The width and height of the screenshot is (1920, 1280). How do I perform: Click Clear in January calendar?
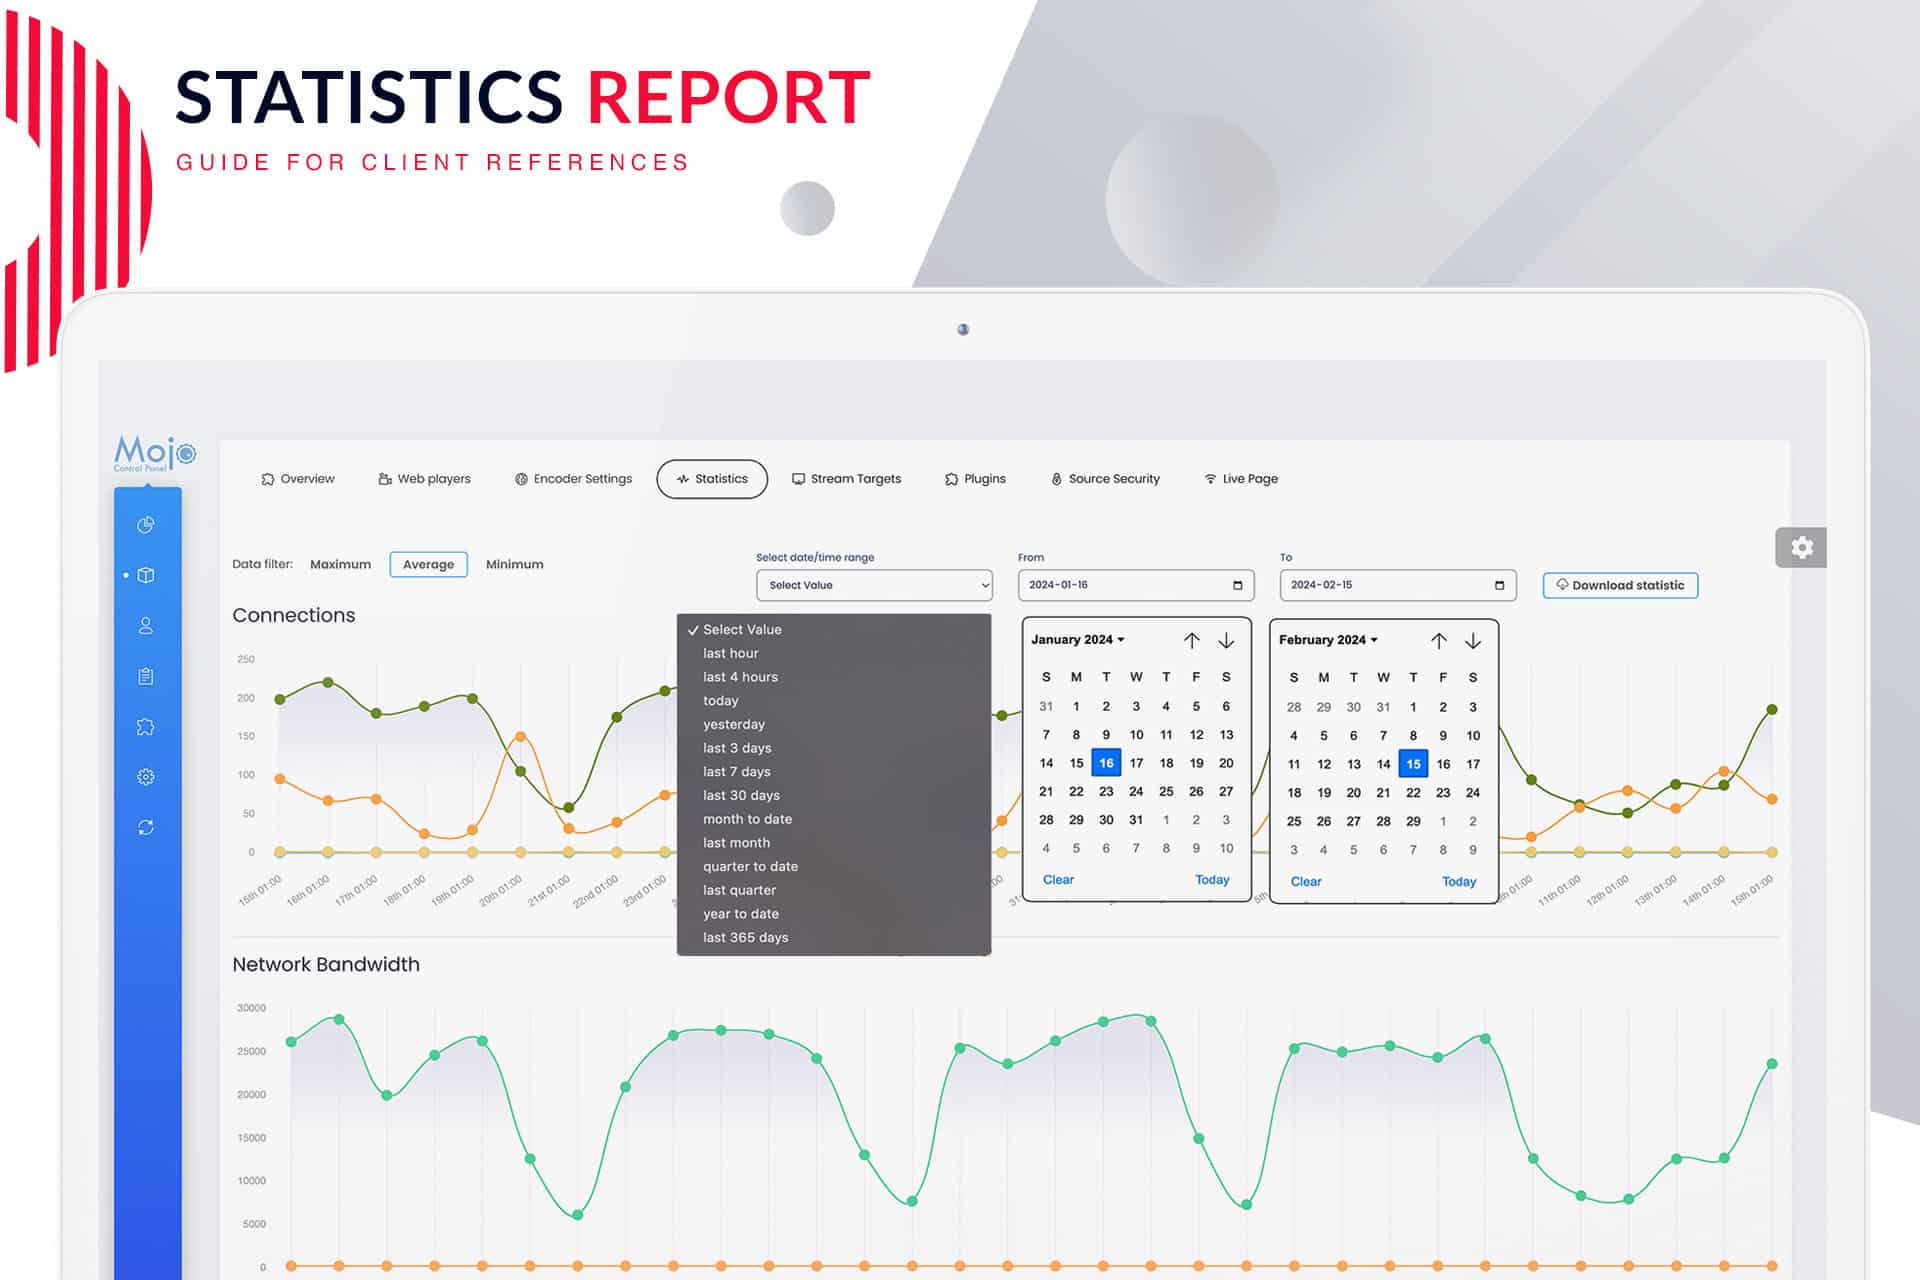(1058, 880)
